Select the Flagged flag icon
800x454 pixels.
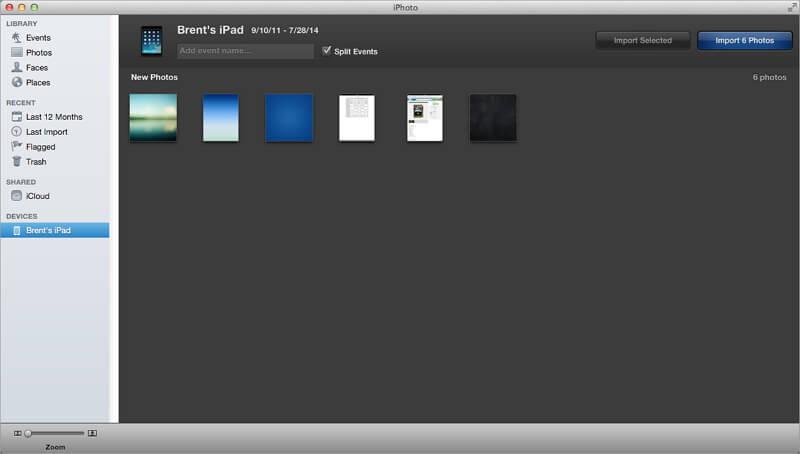17,147
